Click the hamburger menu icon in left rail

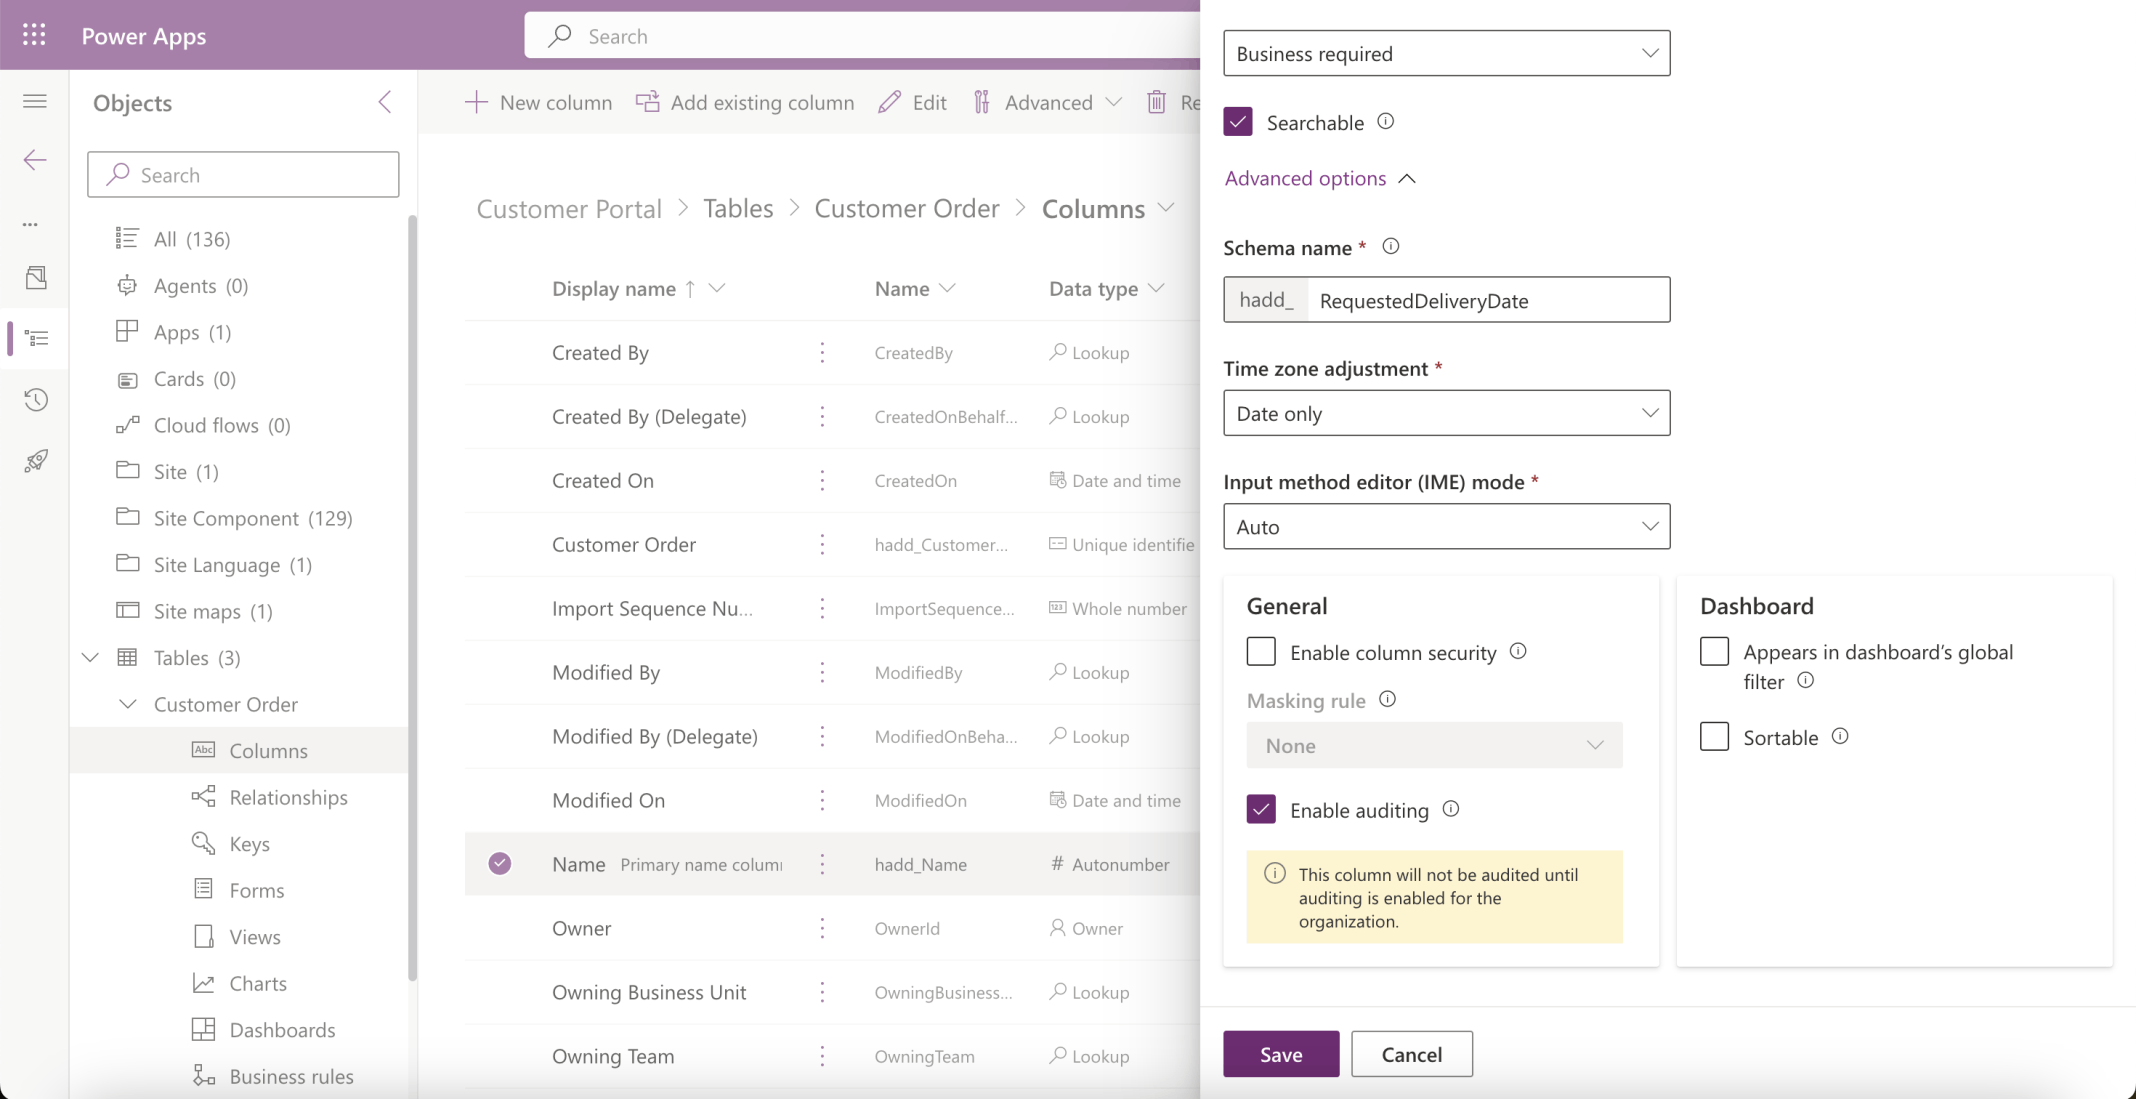pyautogui.click(x=35, y=101)
